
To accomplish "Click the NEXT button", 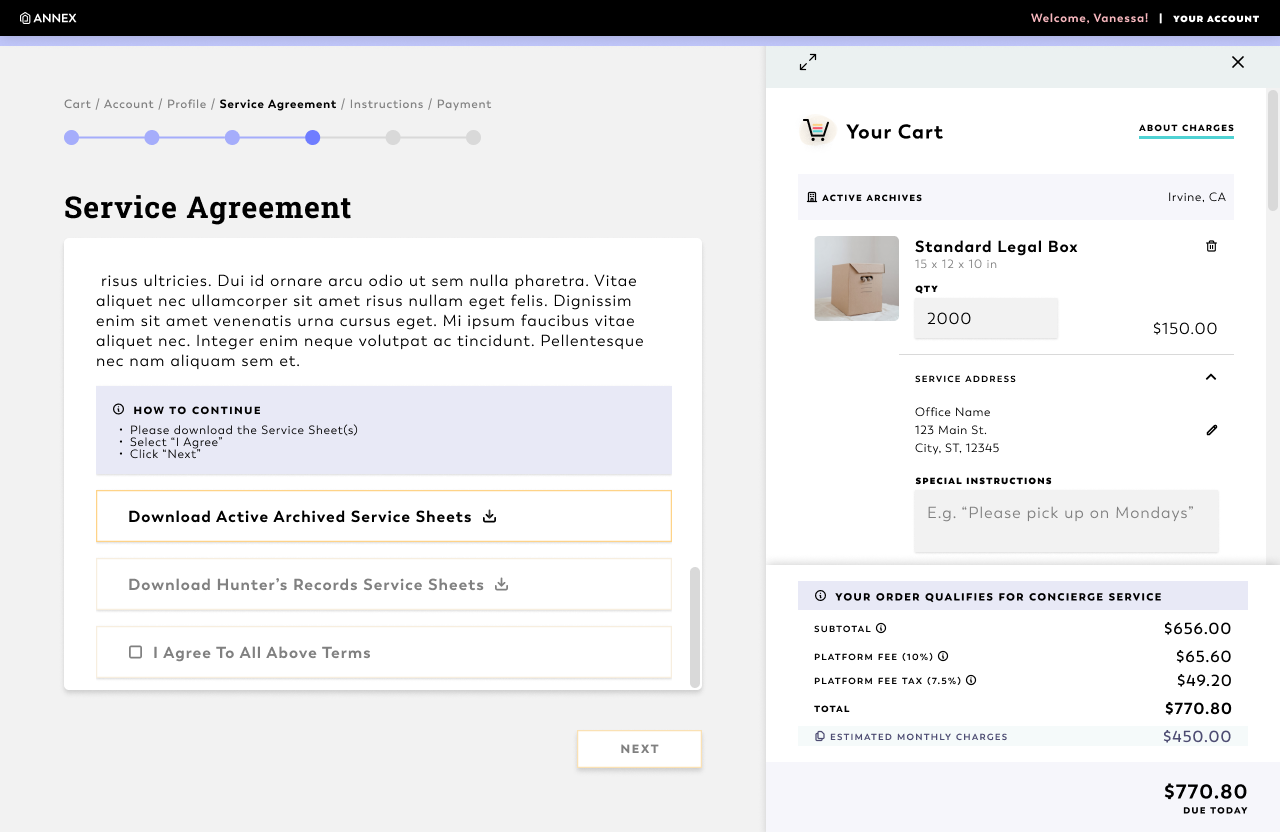I will [640, 749].
